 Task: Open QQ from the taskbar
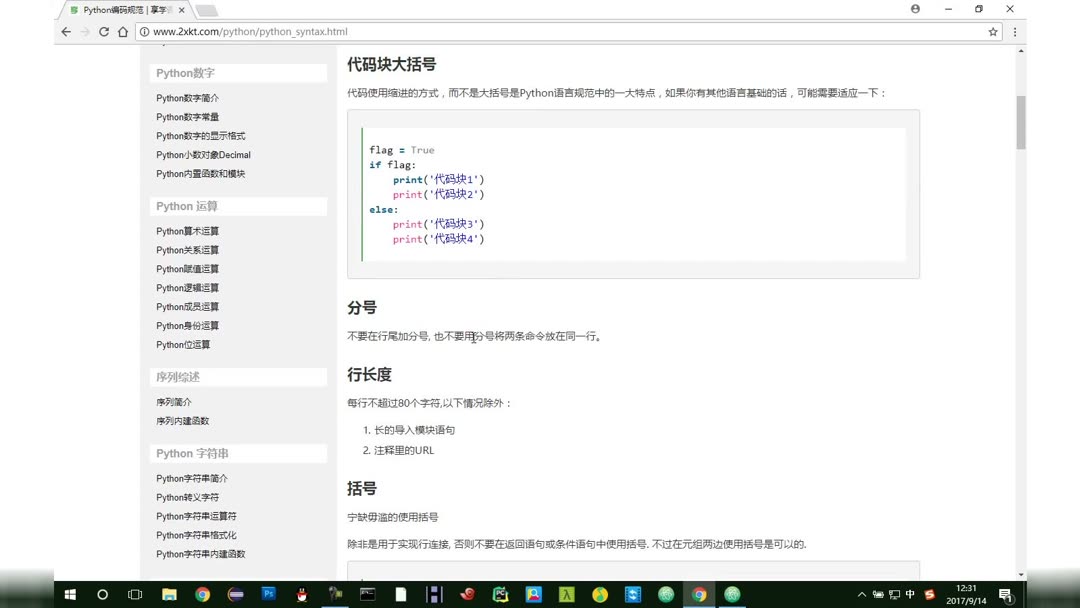click(x=301, y=594)
